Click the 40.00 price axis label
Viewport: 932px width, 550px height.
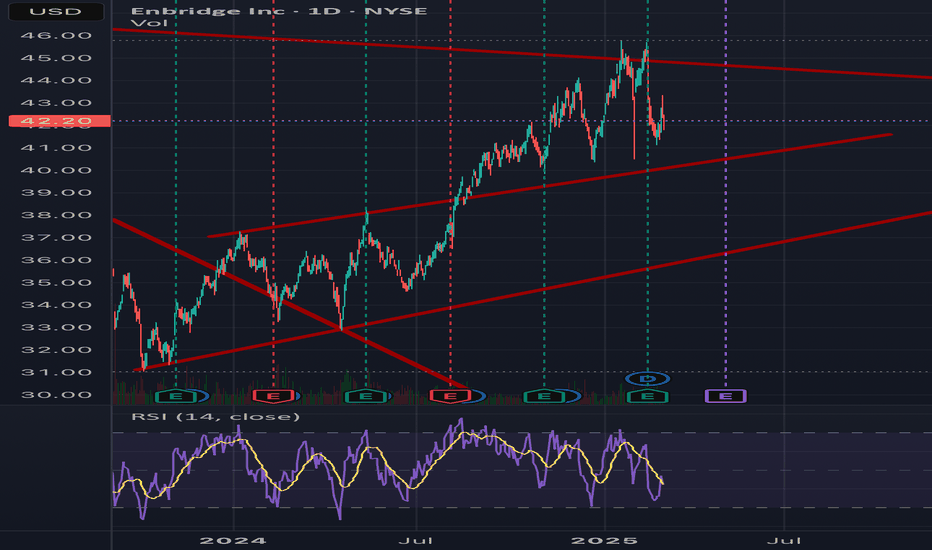(56, 170)
